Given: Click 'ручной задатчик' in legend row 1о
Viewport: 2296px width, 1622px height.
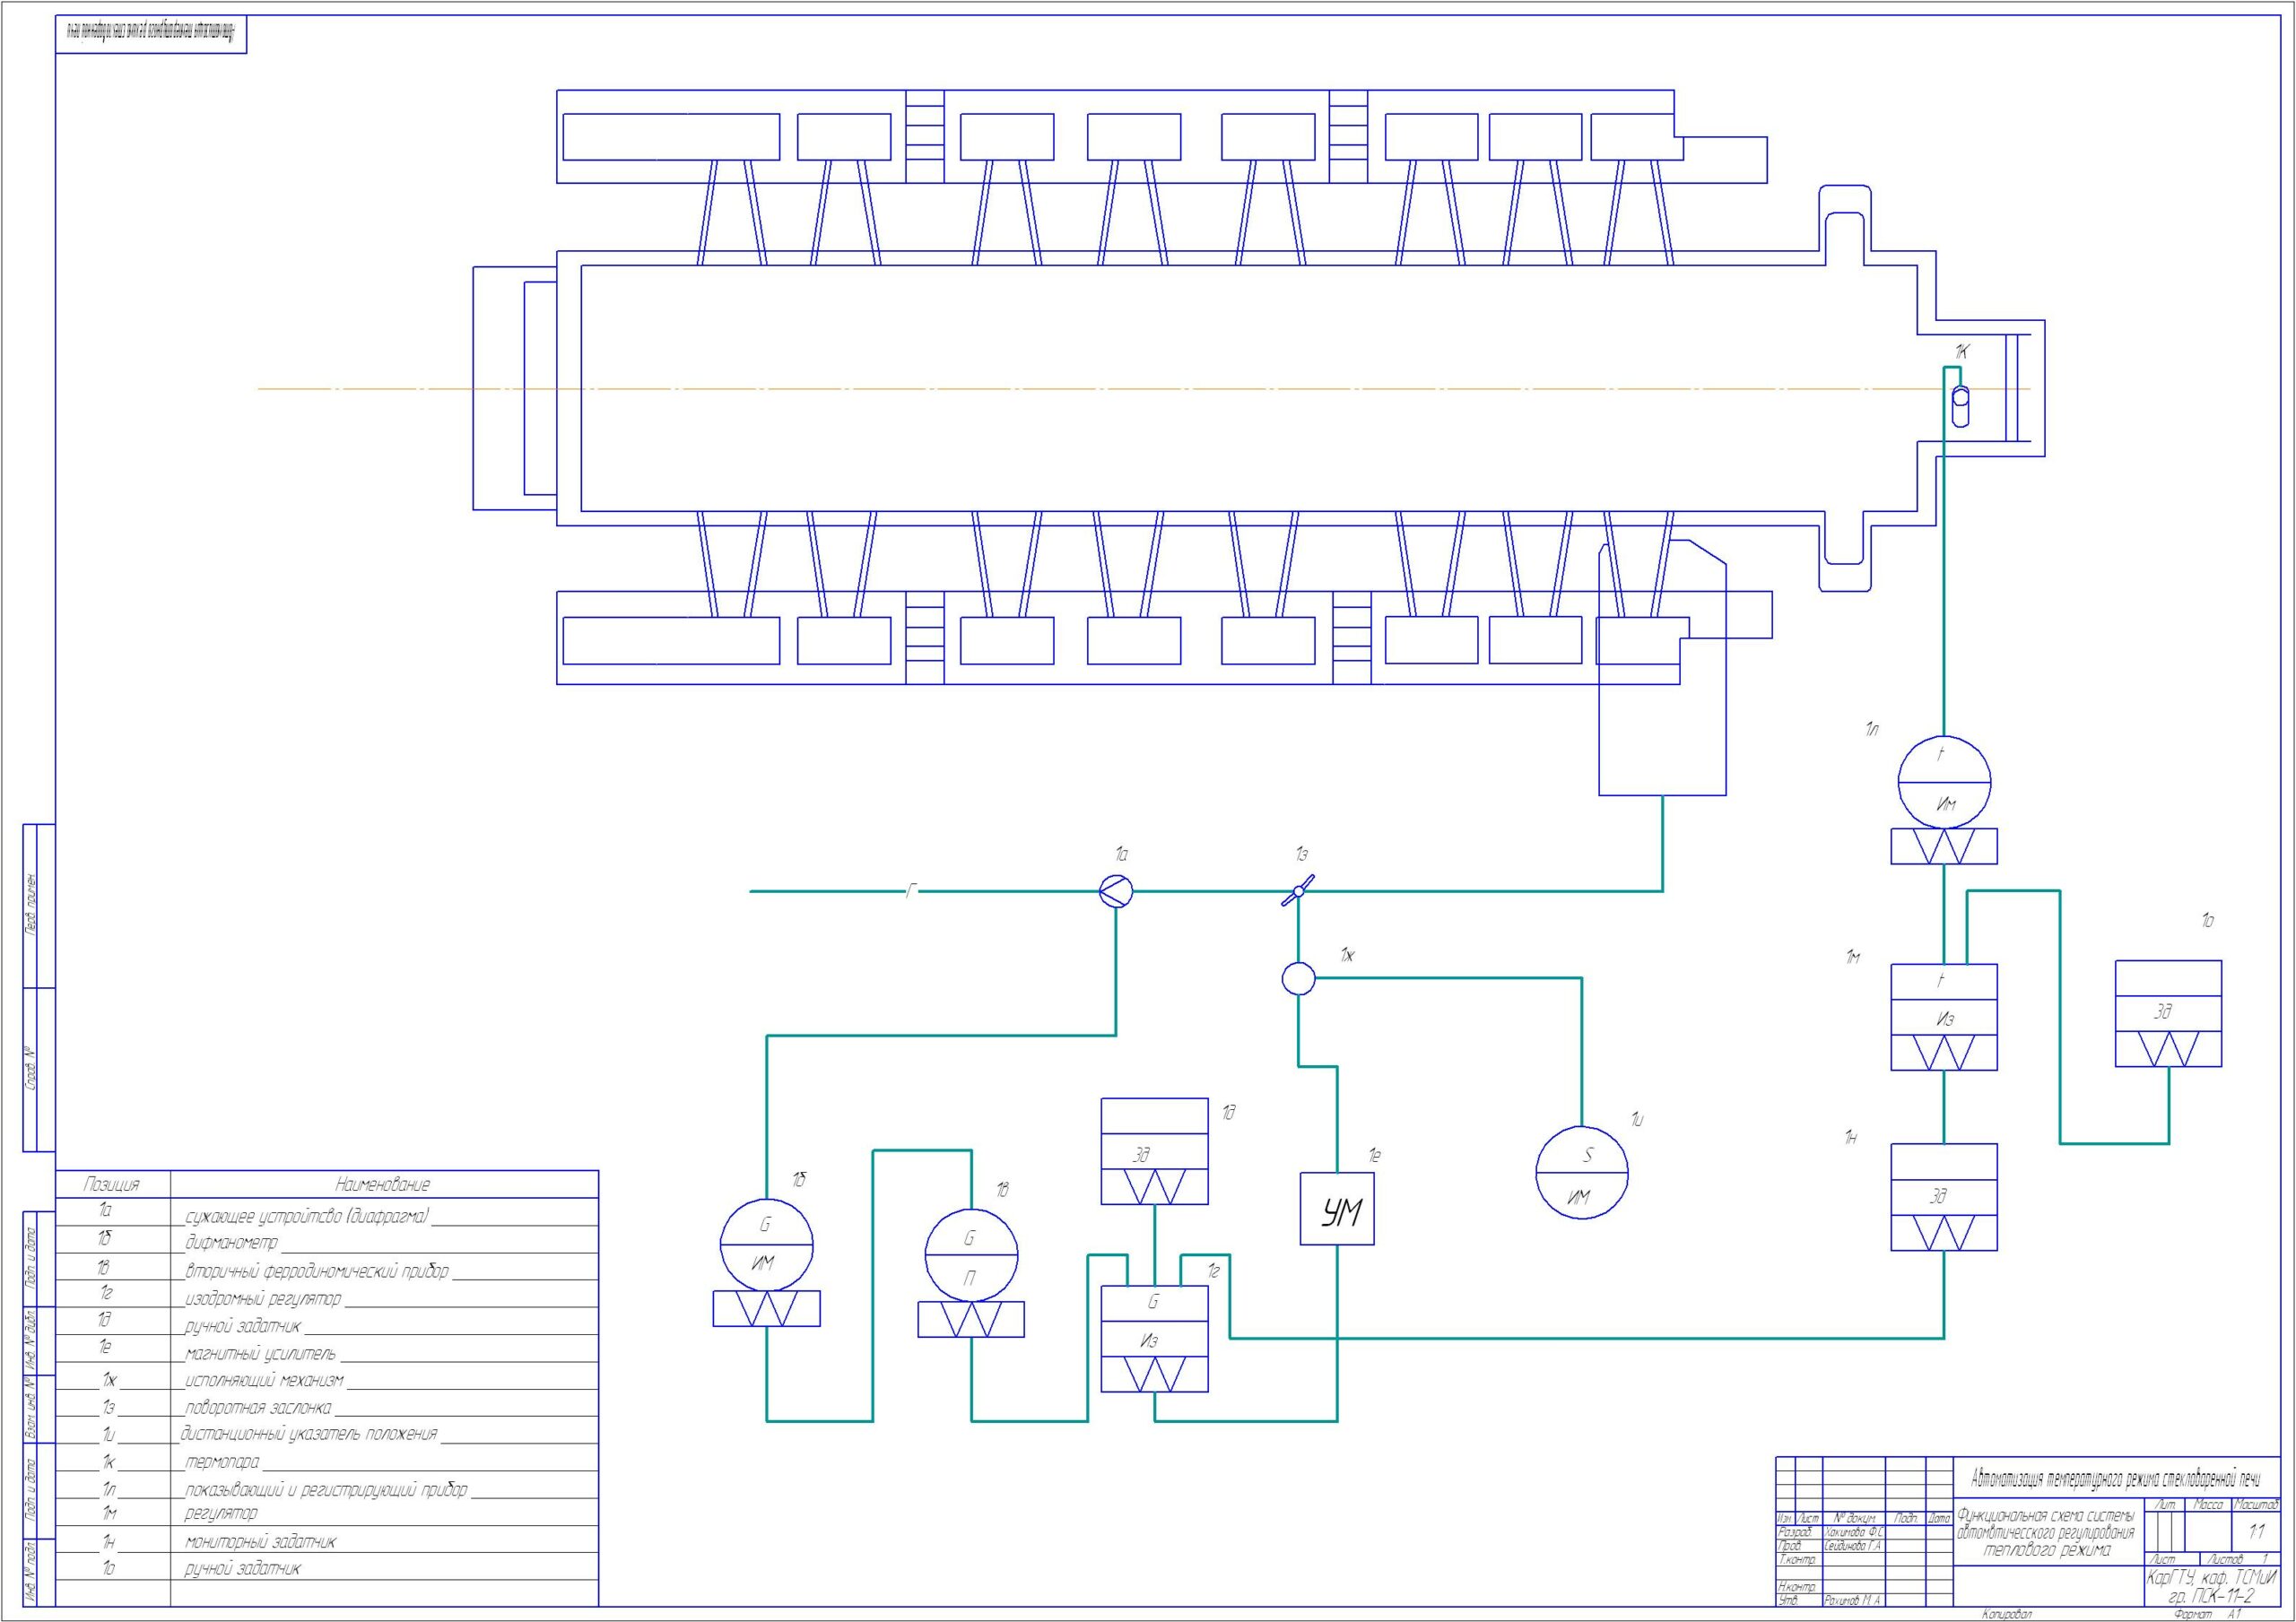Looking at the screenshot, I should (242, 1568).
